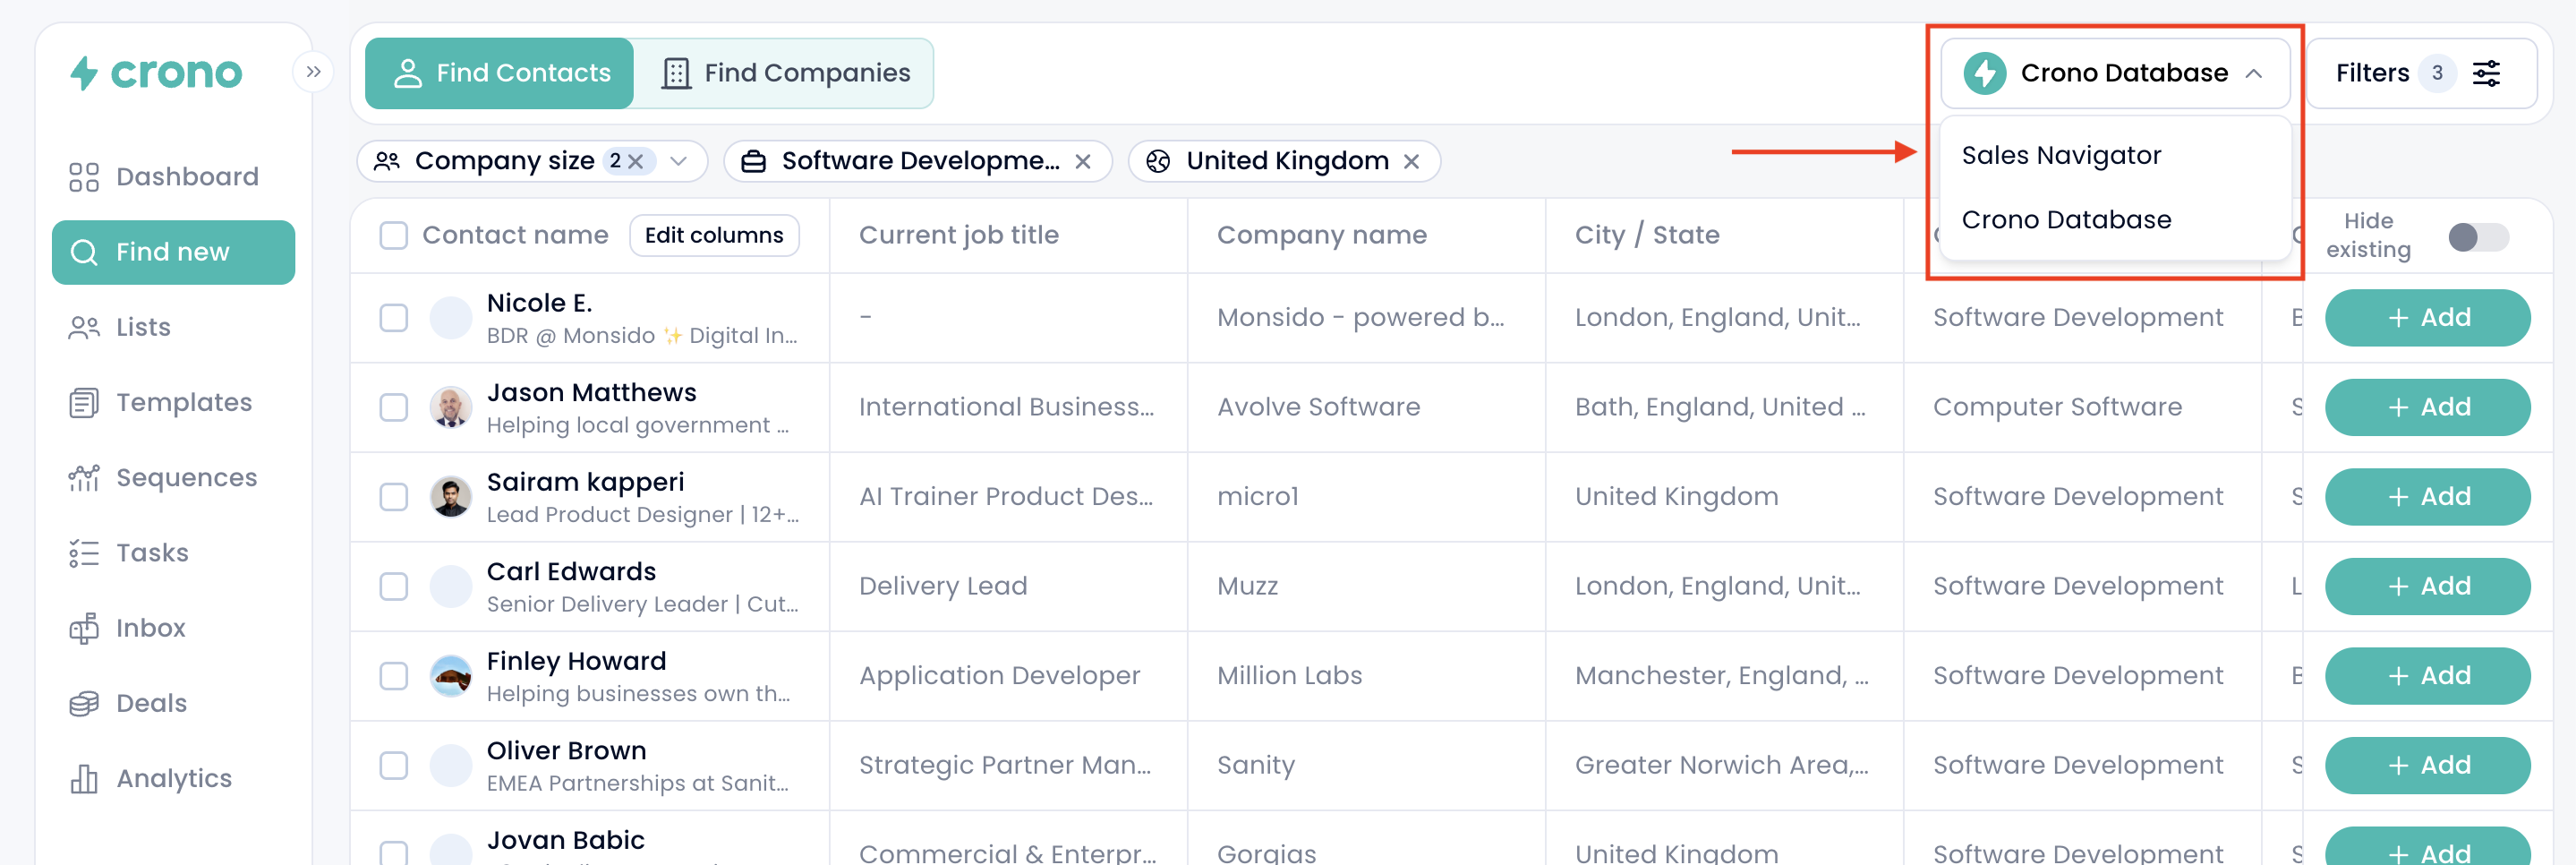Click the Lists people icon
This screenshot has width=2576, height=865.
(84, 327)
